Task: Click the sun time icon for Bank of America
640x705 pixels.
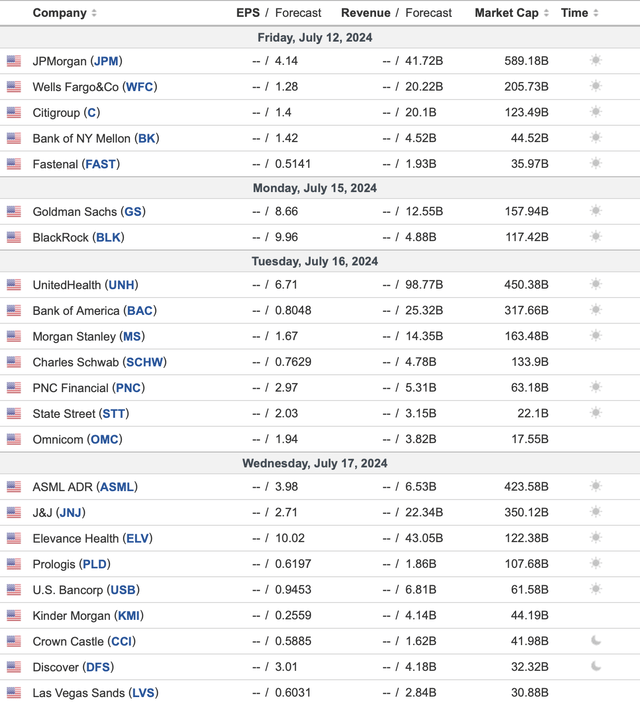Action: (x=595, y=310)
